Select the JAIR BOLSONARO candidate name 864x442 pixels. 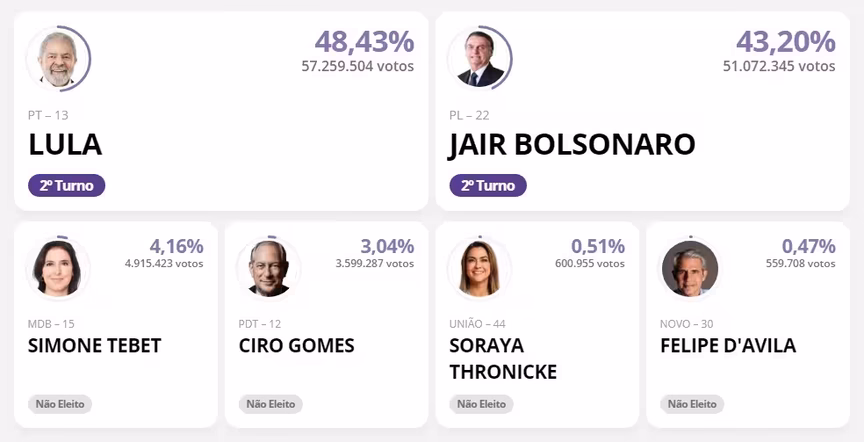(x=572, y=144)
